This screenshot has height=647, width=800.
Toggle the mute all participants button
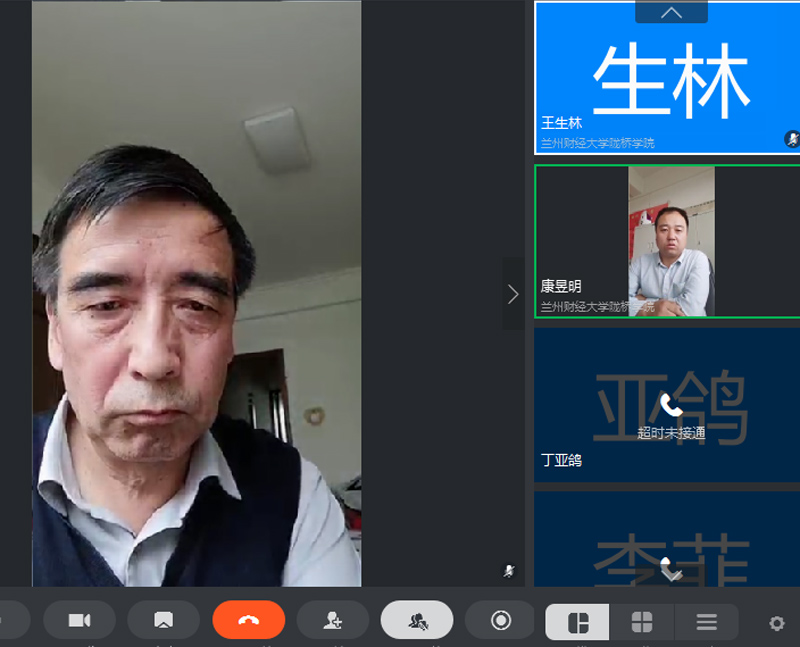(417, 621)
